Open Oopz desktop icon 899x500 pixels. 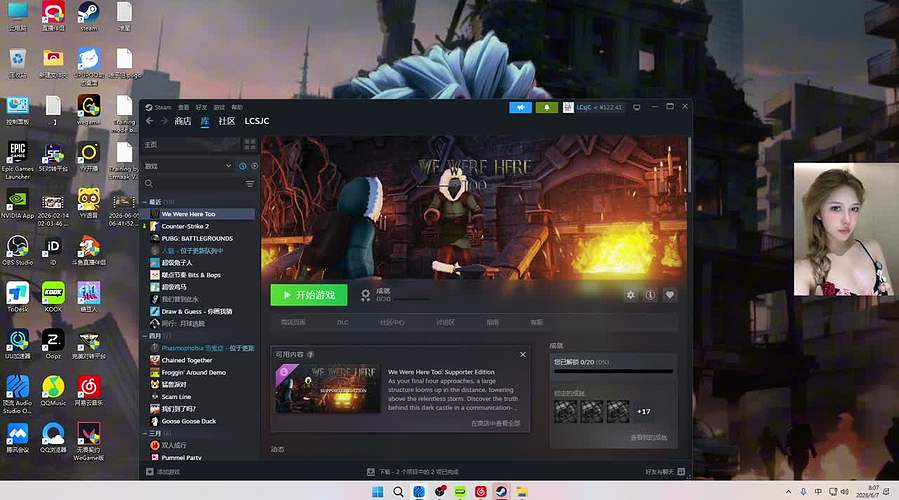click(53, 344)
